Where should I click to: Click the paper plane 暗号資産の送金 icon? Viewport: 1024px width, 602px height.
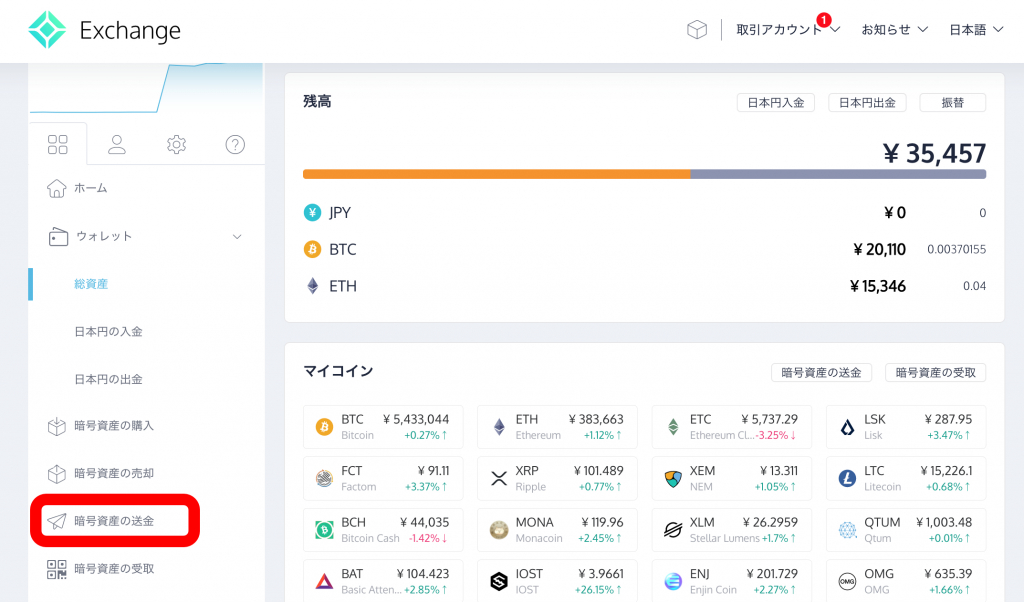pos(57,521)
